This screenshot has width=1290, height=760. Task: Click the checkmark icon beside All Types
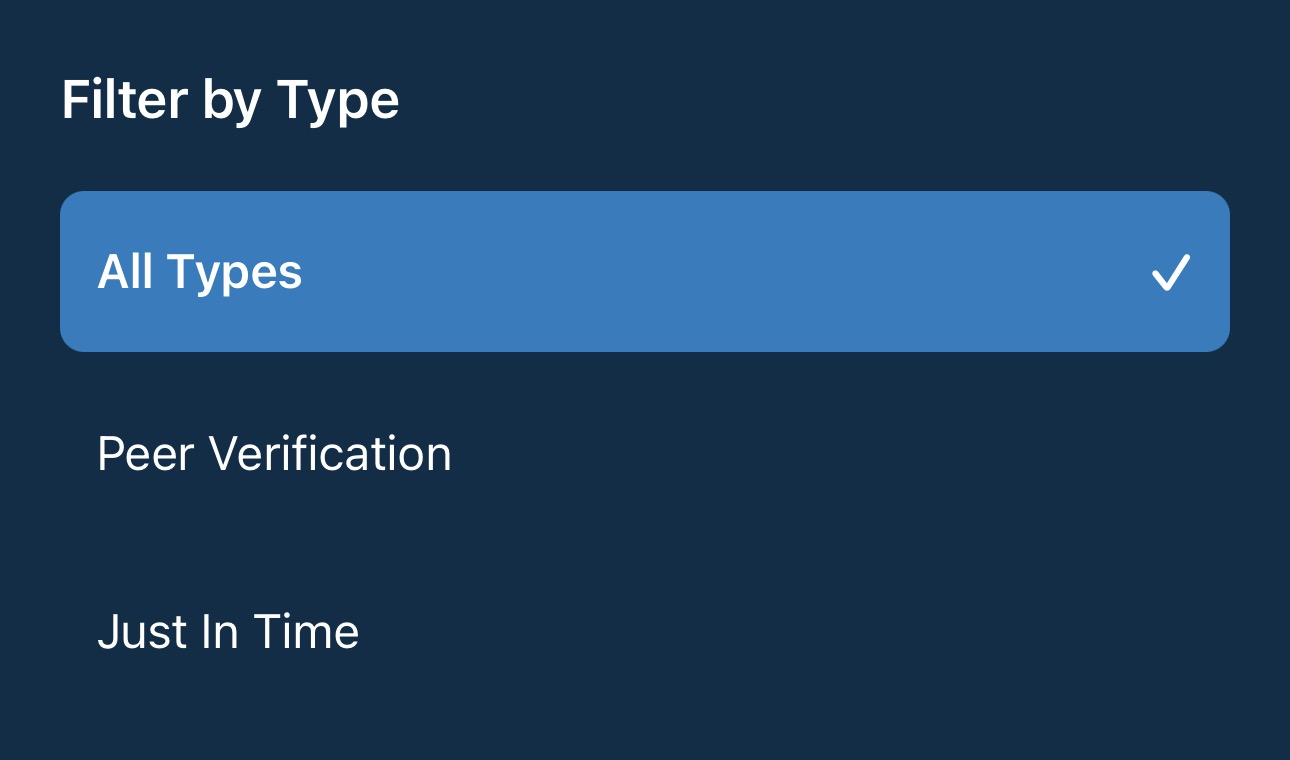[1169, 272]
